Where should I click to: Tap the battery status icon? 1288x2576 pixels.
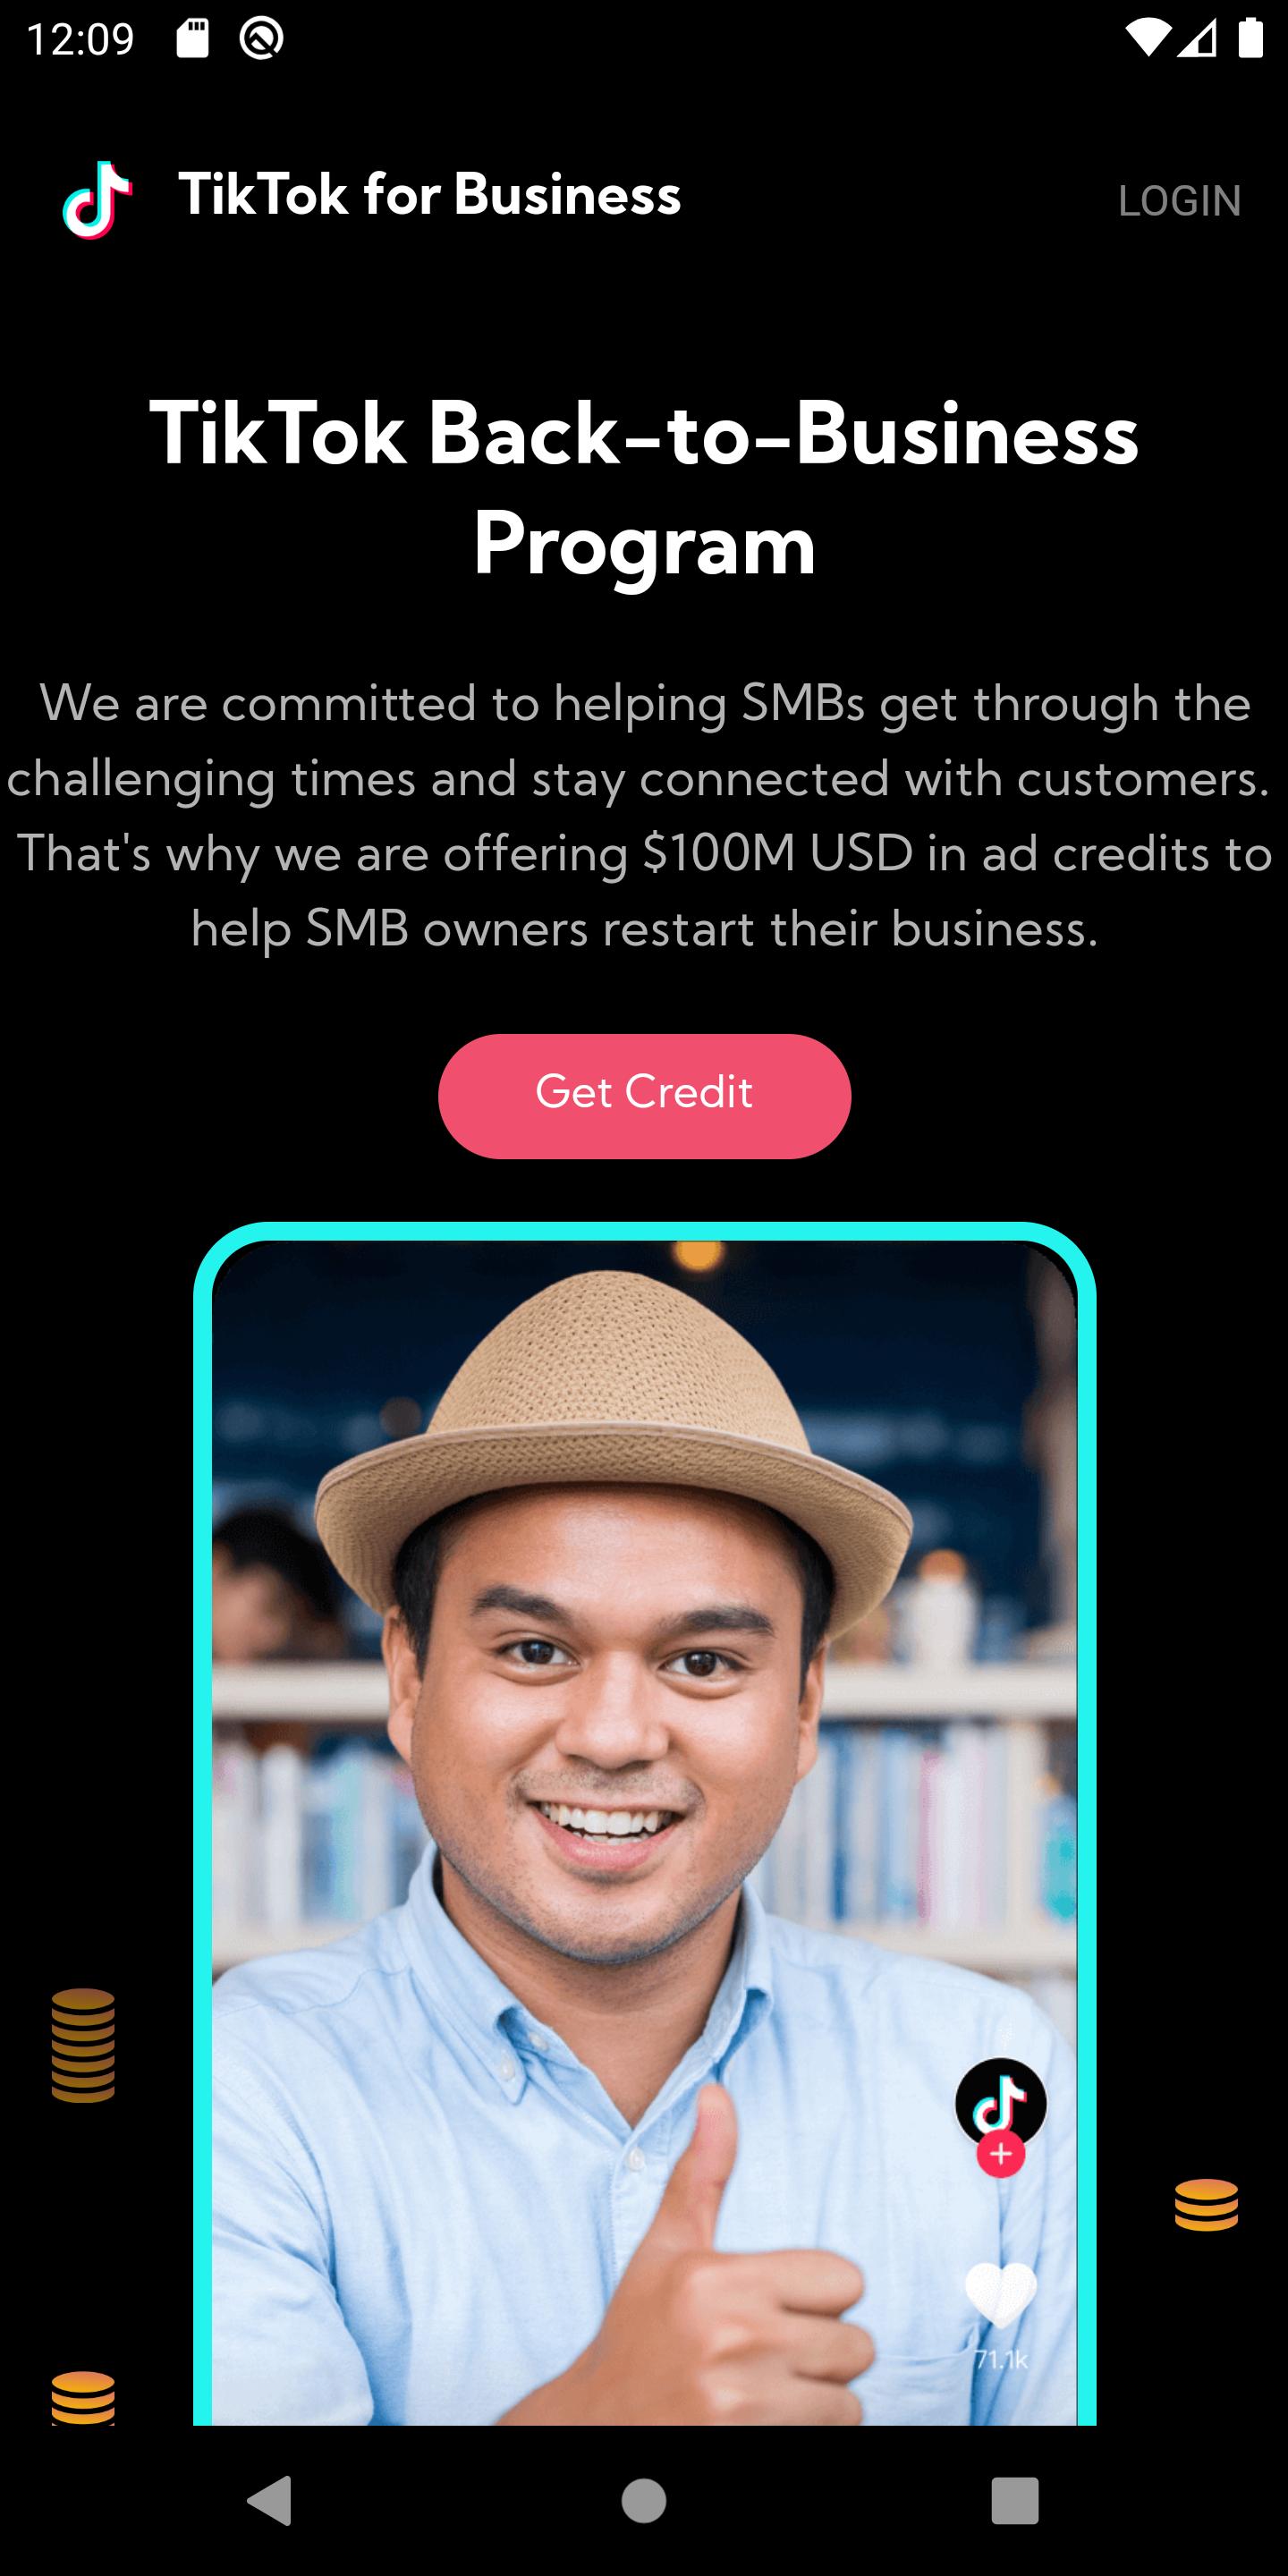(1250, 39)
